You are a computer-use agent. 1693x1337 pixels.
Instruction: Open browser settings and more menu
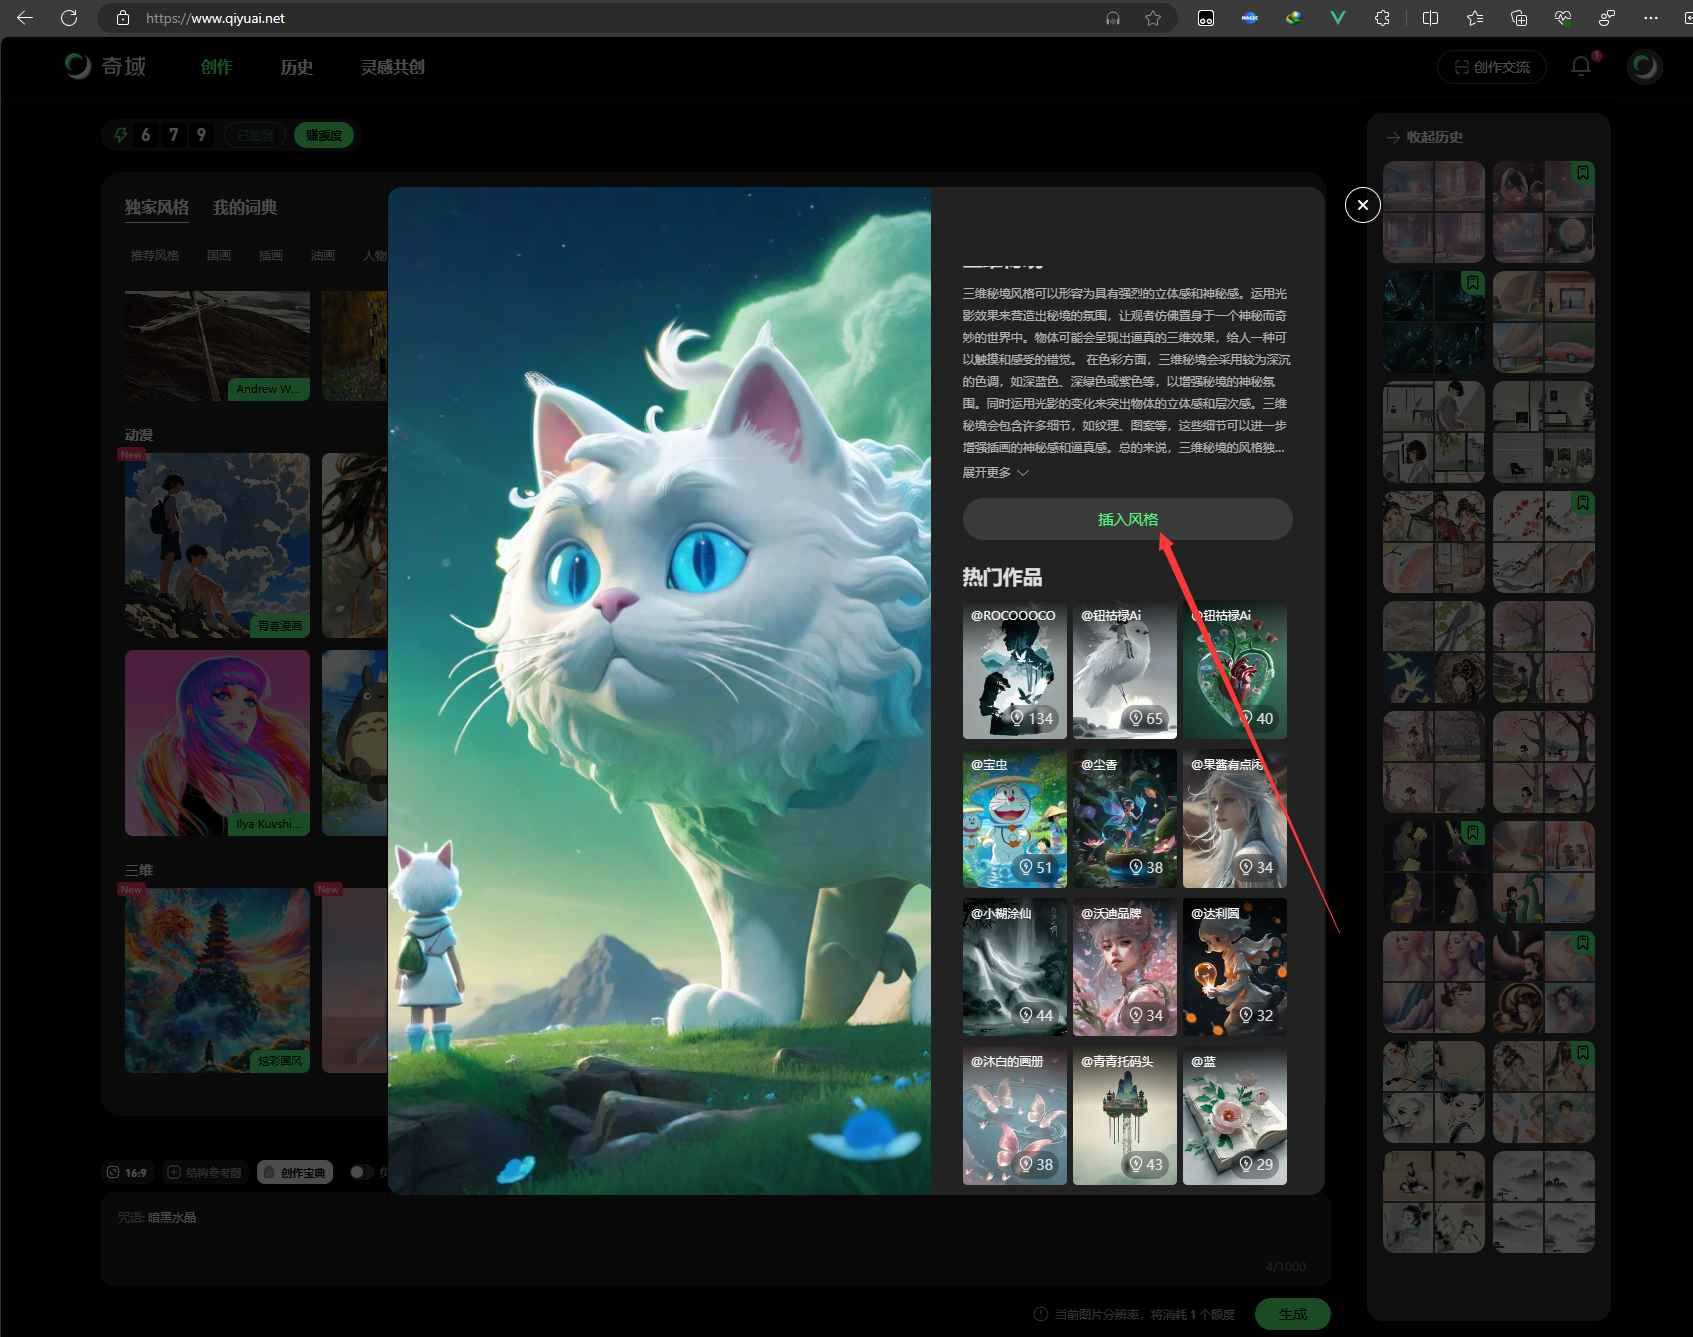(1650, 18)
